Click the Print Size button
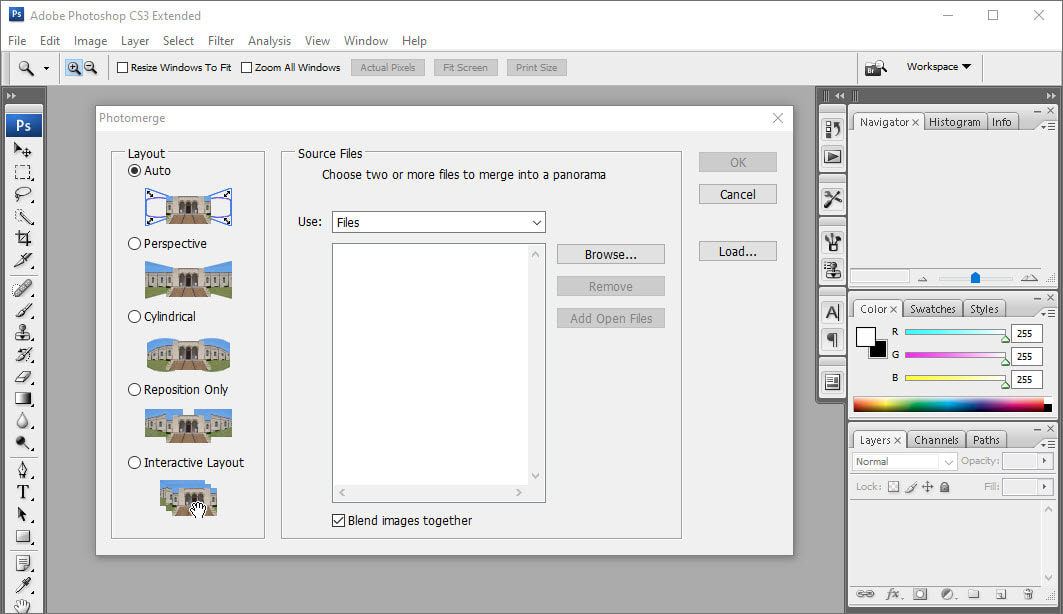This screenshot has height=614, width=1063. 536,68
